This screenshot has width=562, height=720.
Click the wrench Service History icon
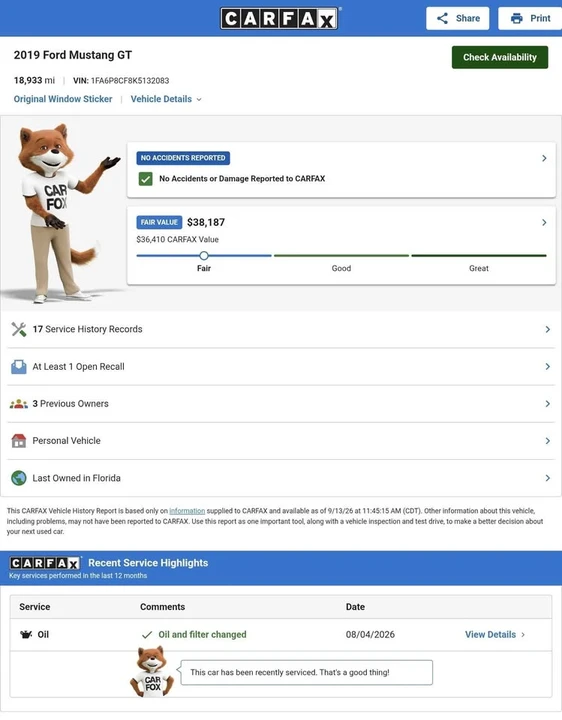(x=19, y=329)
